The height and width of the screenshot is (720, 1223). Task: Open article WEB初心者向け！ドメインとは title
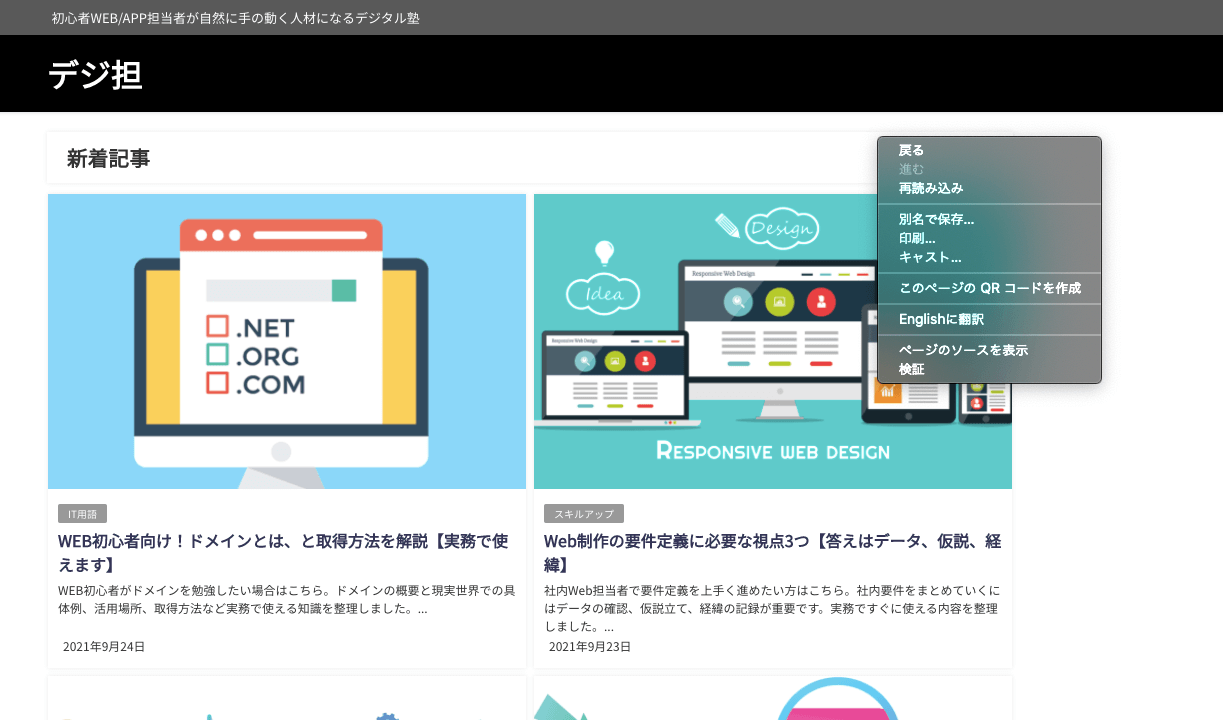point(283,553)
